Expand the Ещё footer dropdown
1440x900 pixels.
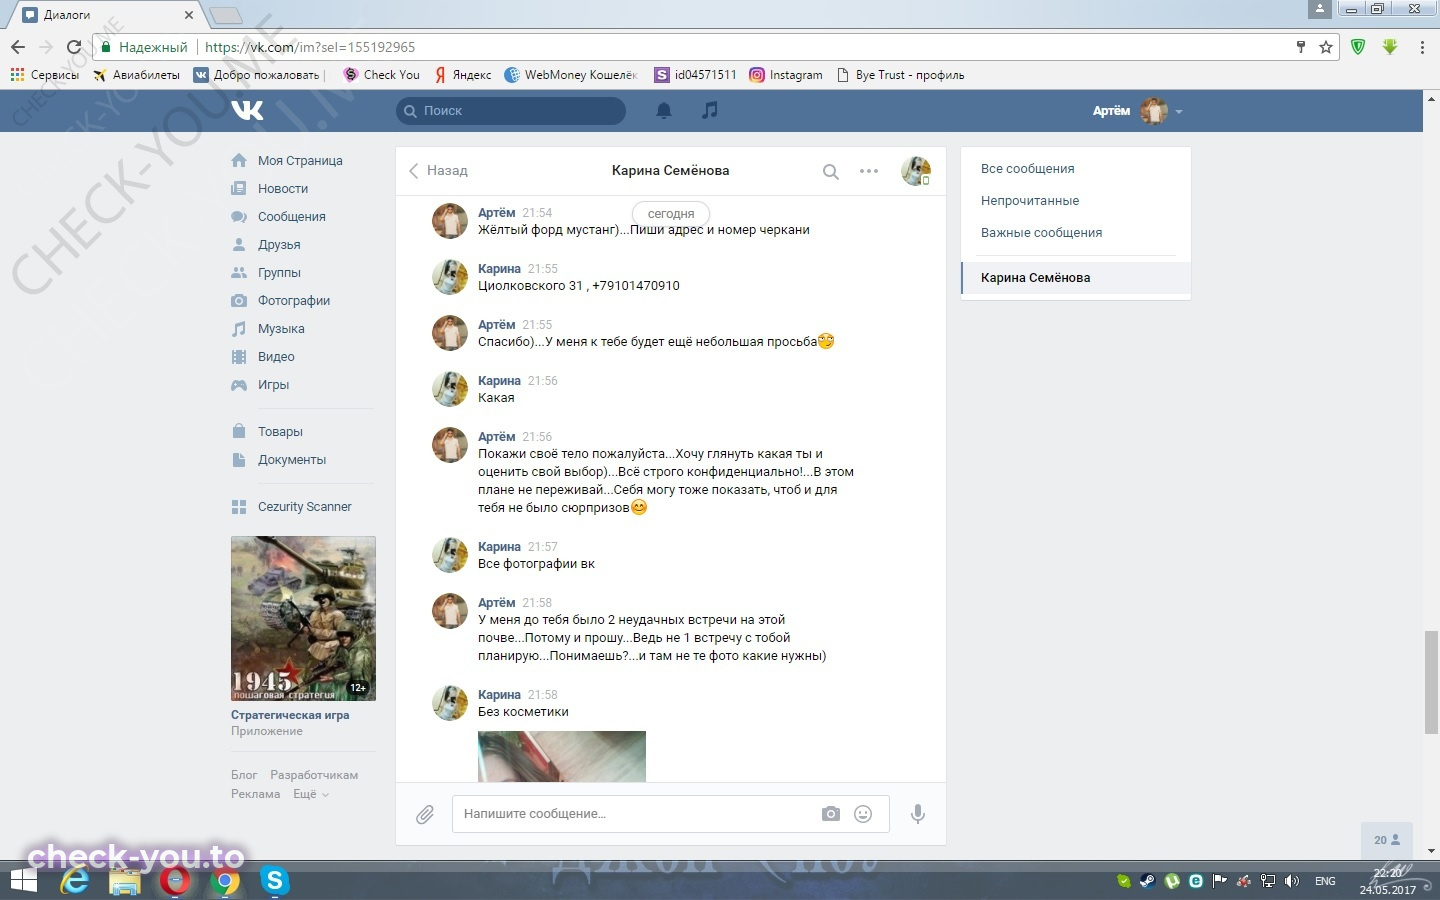pyautogui.click(x=310, y=794)
